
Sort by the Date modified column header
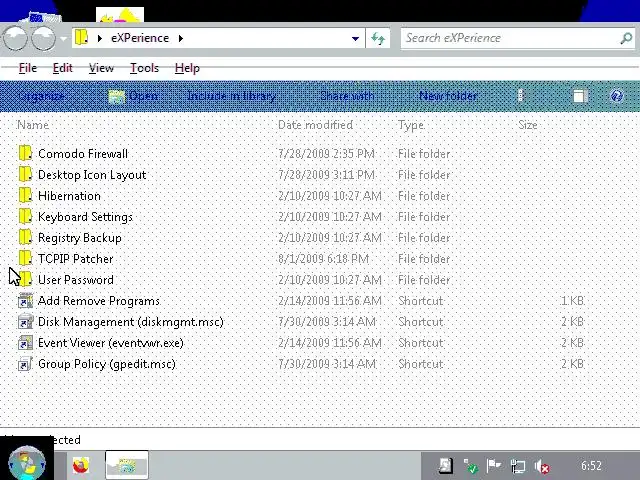tap(315, 125)
